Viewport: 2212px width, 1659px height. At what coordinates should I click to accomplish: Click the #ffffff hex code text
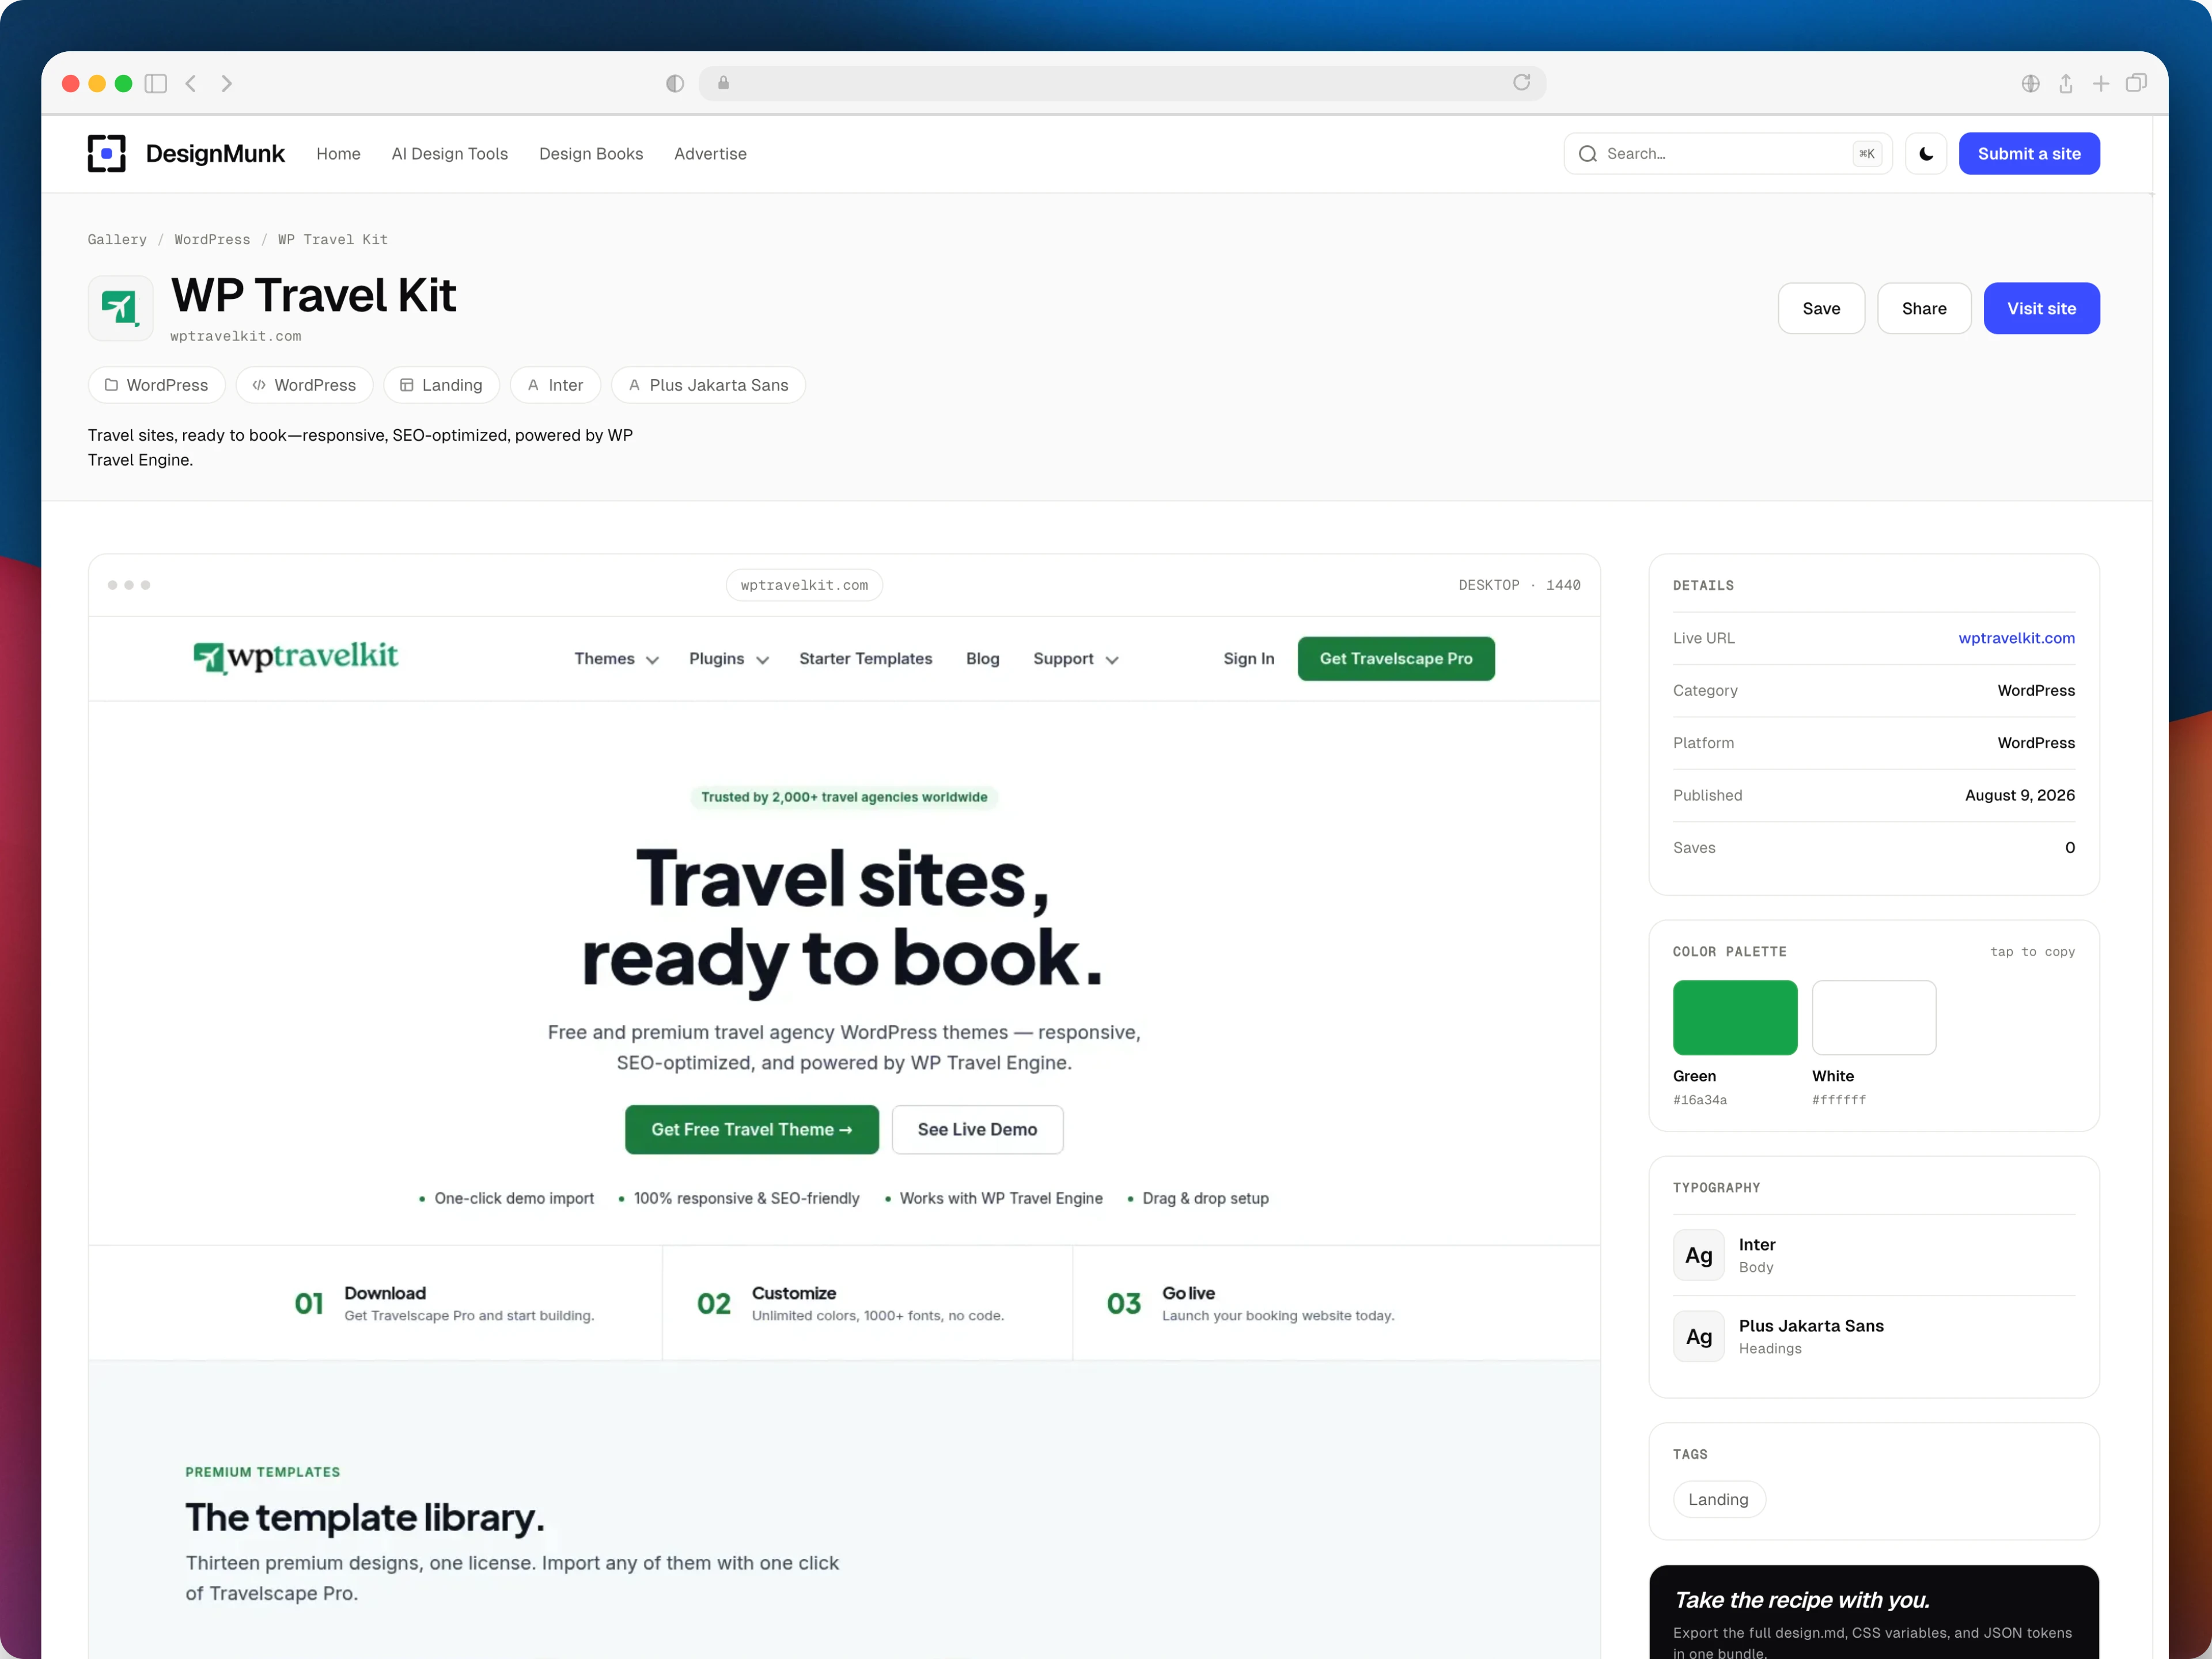click(x=1838, y=1100)
